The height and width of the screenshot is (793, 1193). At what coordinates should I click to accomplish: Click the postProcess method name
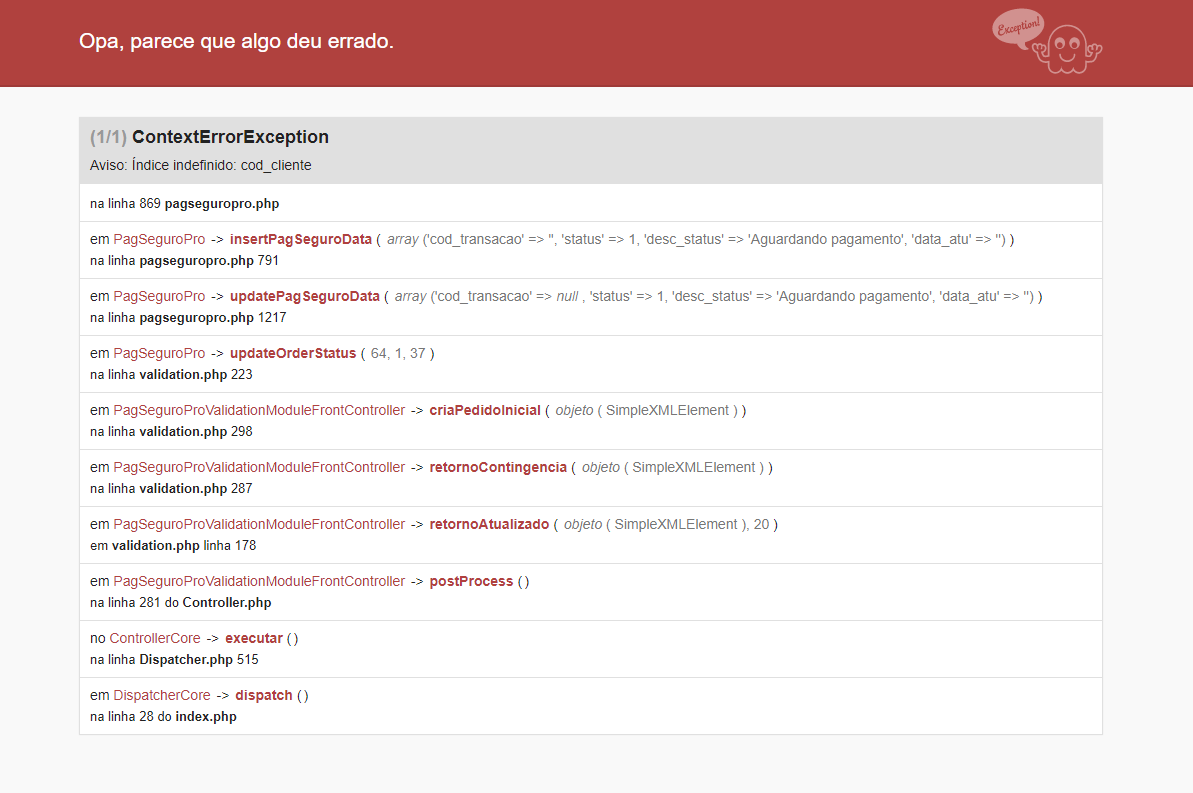(471, 581)
